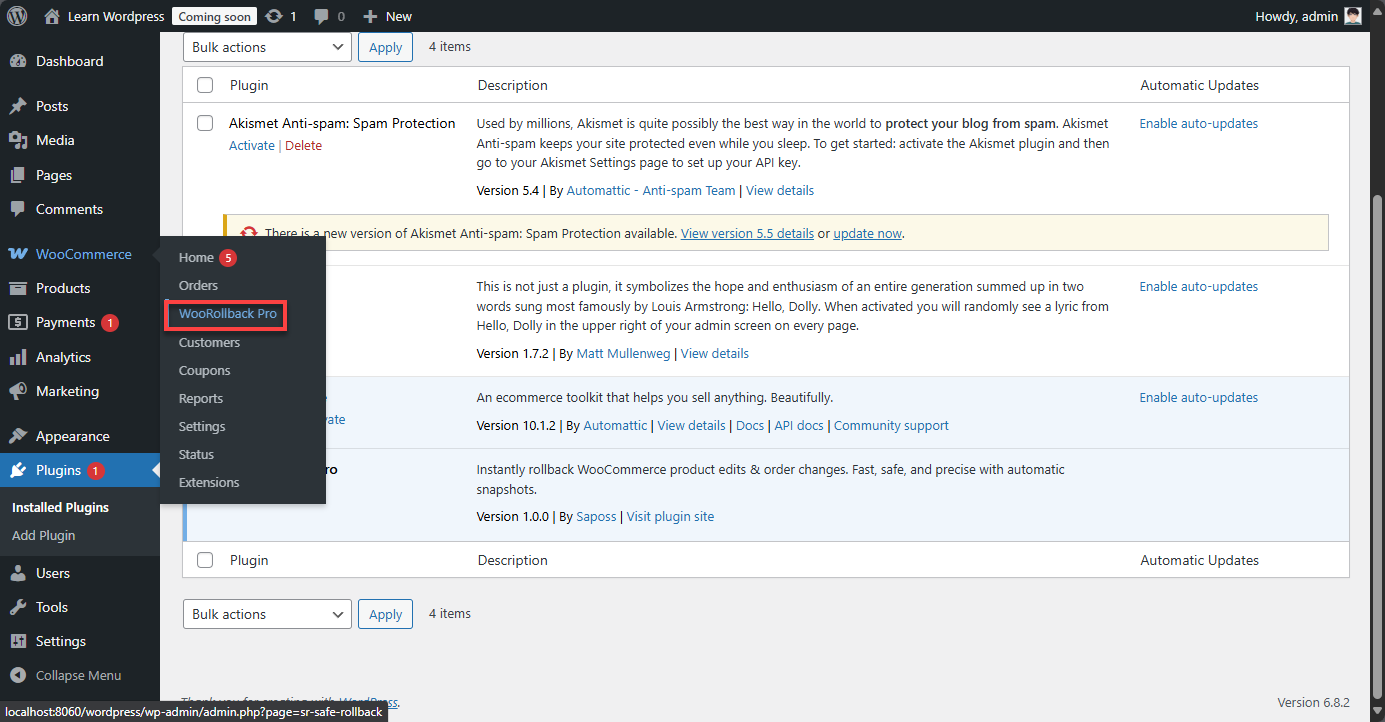Collapse the admin sidebar menu
1385x722 pixels.
[x=78, y=675]
